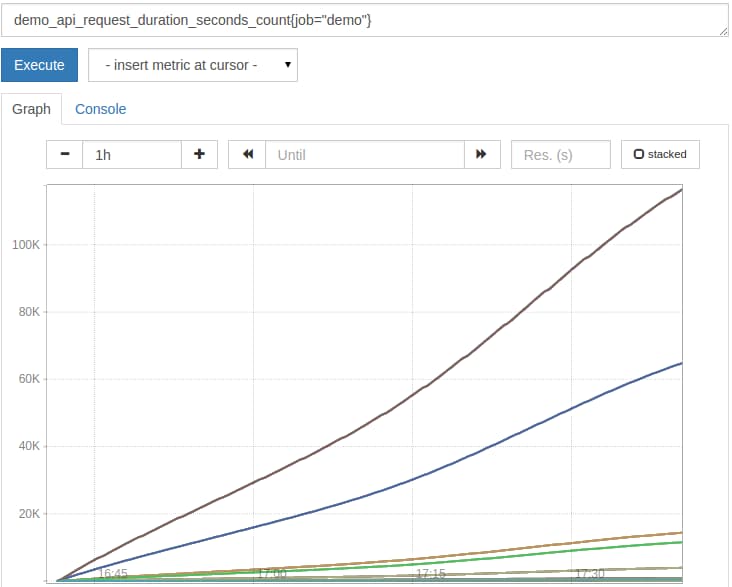Grab the expression box resize handle
Screen dimensions: 732x587
(723, 31)
